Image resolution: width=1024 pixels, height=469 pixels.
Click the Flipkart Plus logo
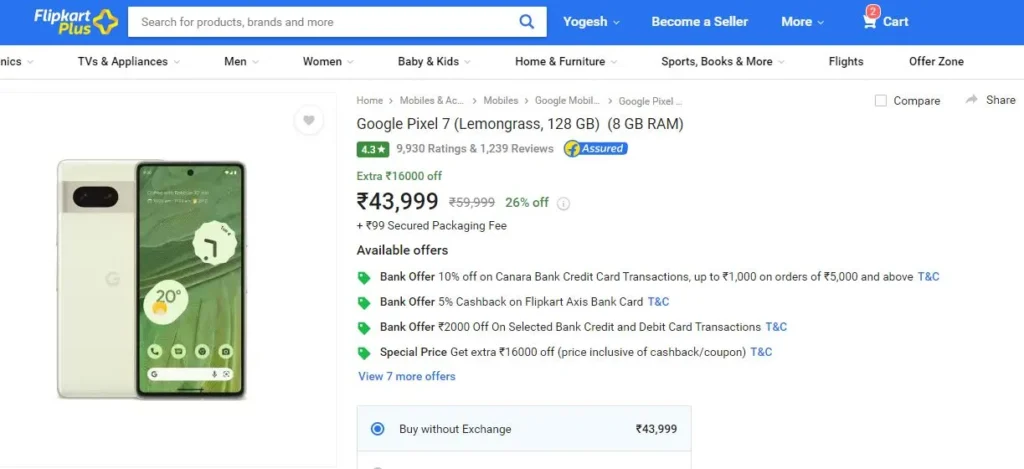tap(76, 22)
